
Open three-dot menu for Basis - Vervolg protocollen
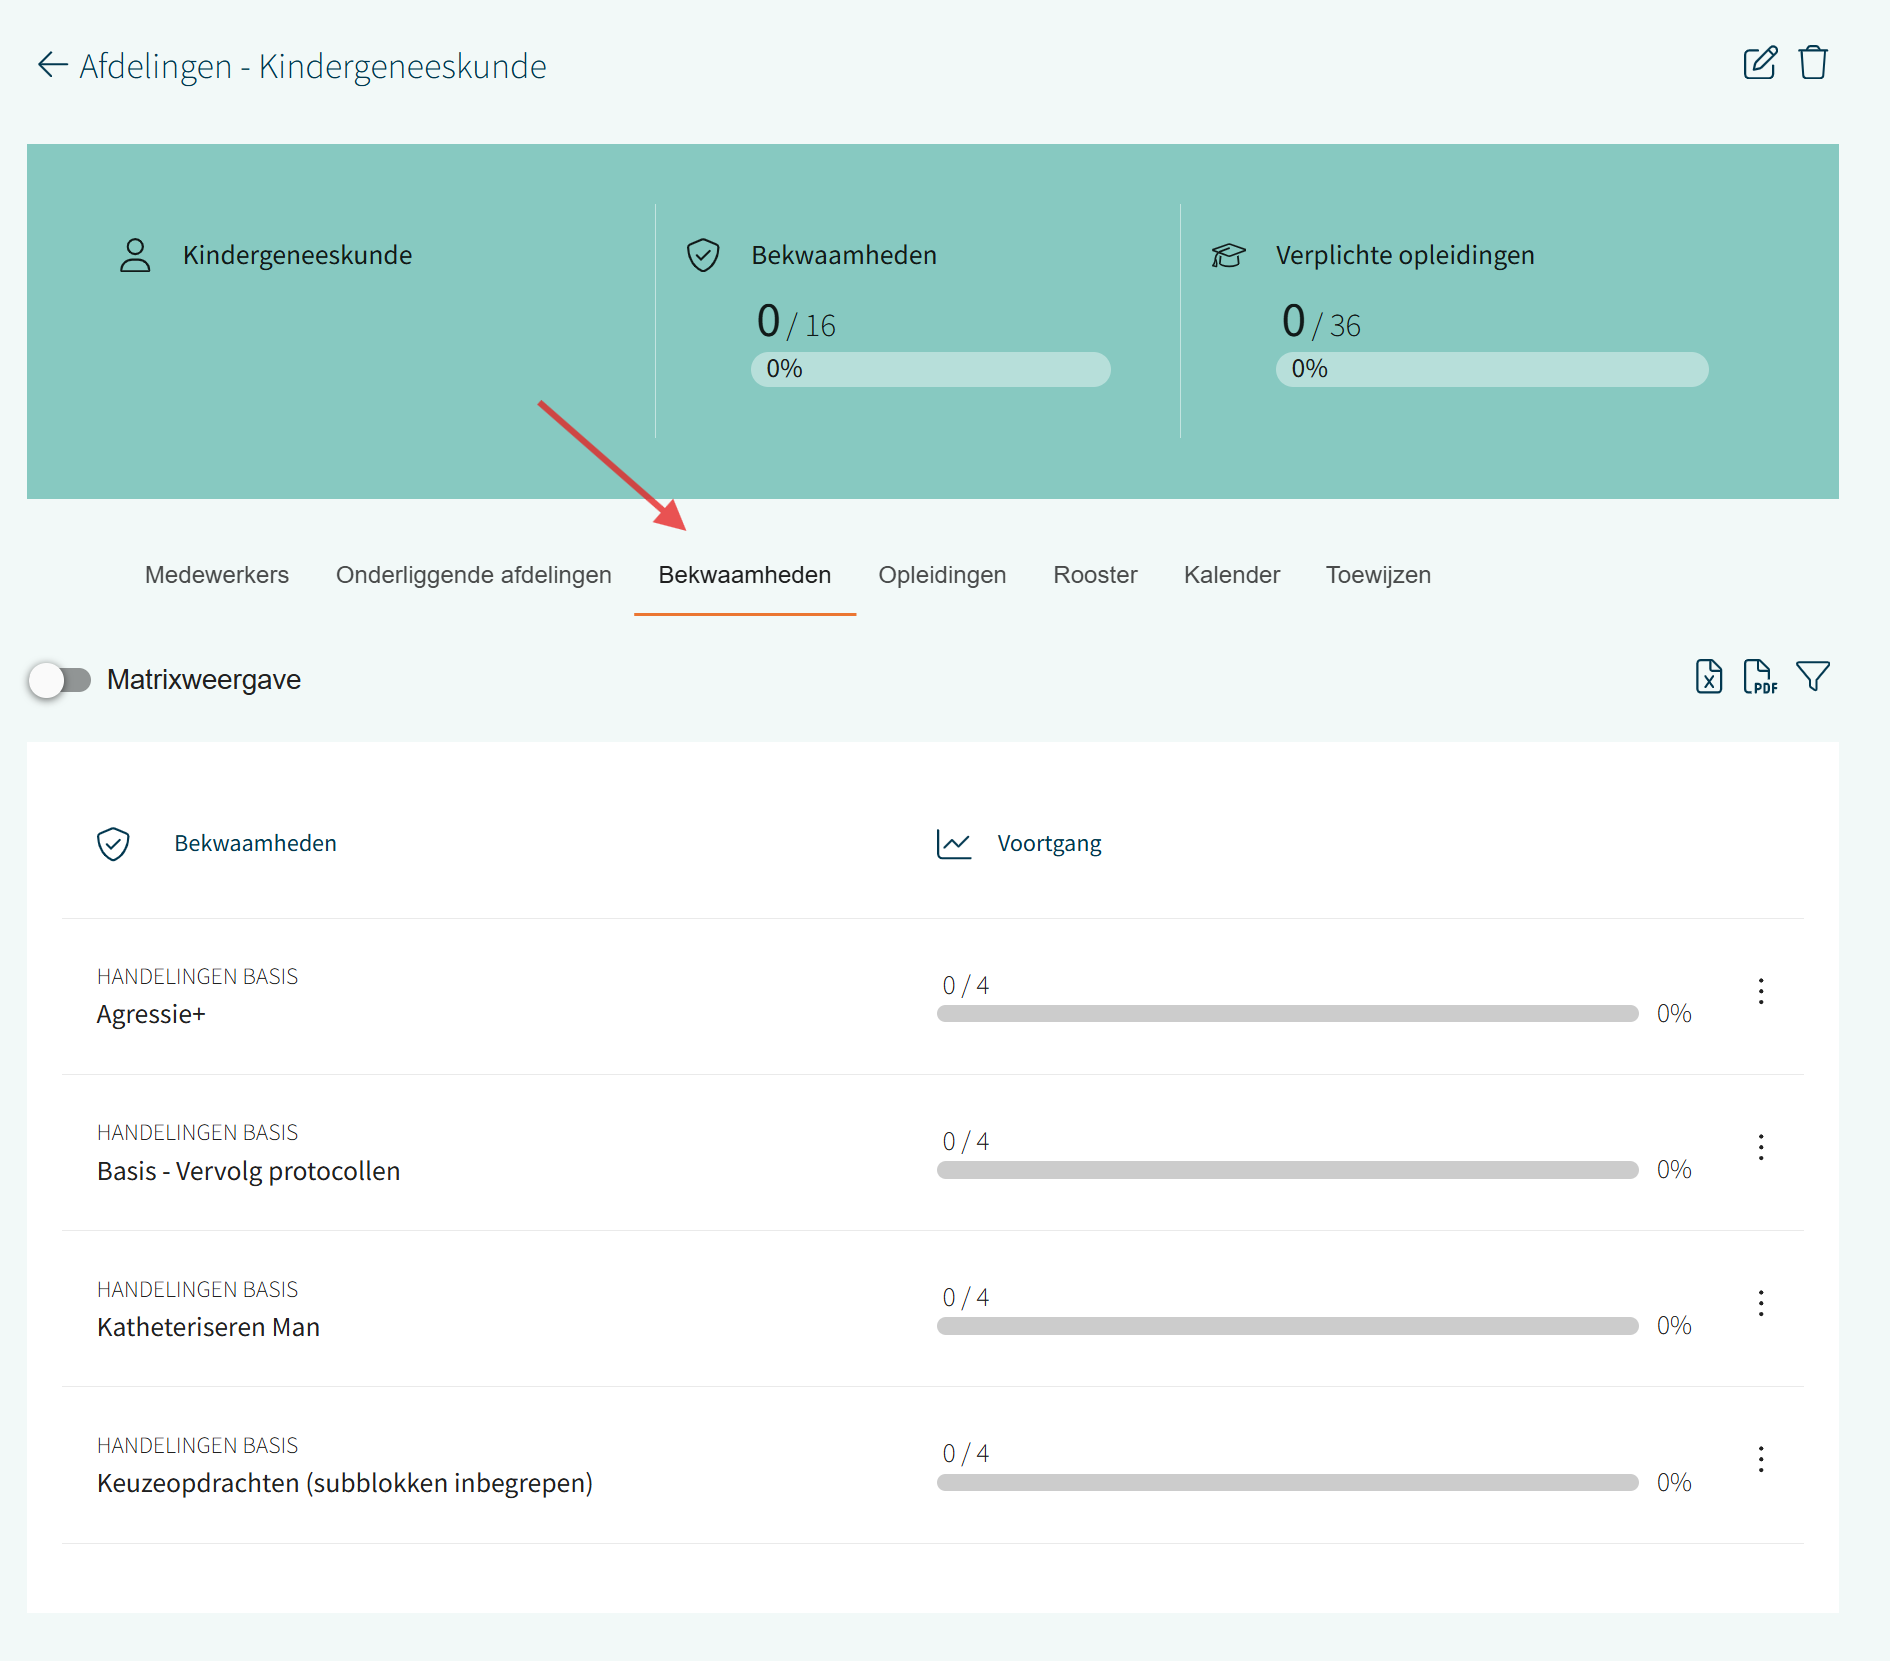(1761, 1147)
